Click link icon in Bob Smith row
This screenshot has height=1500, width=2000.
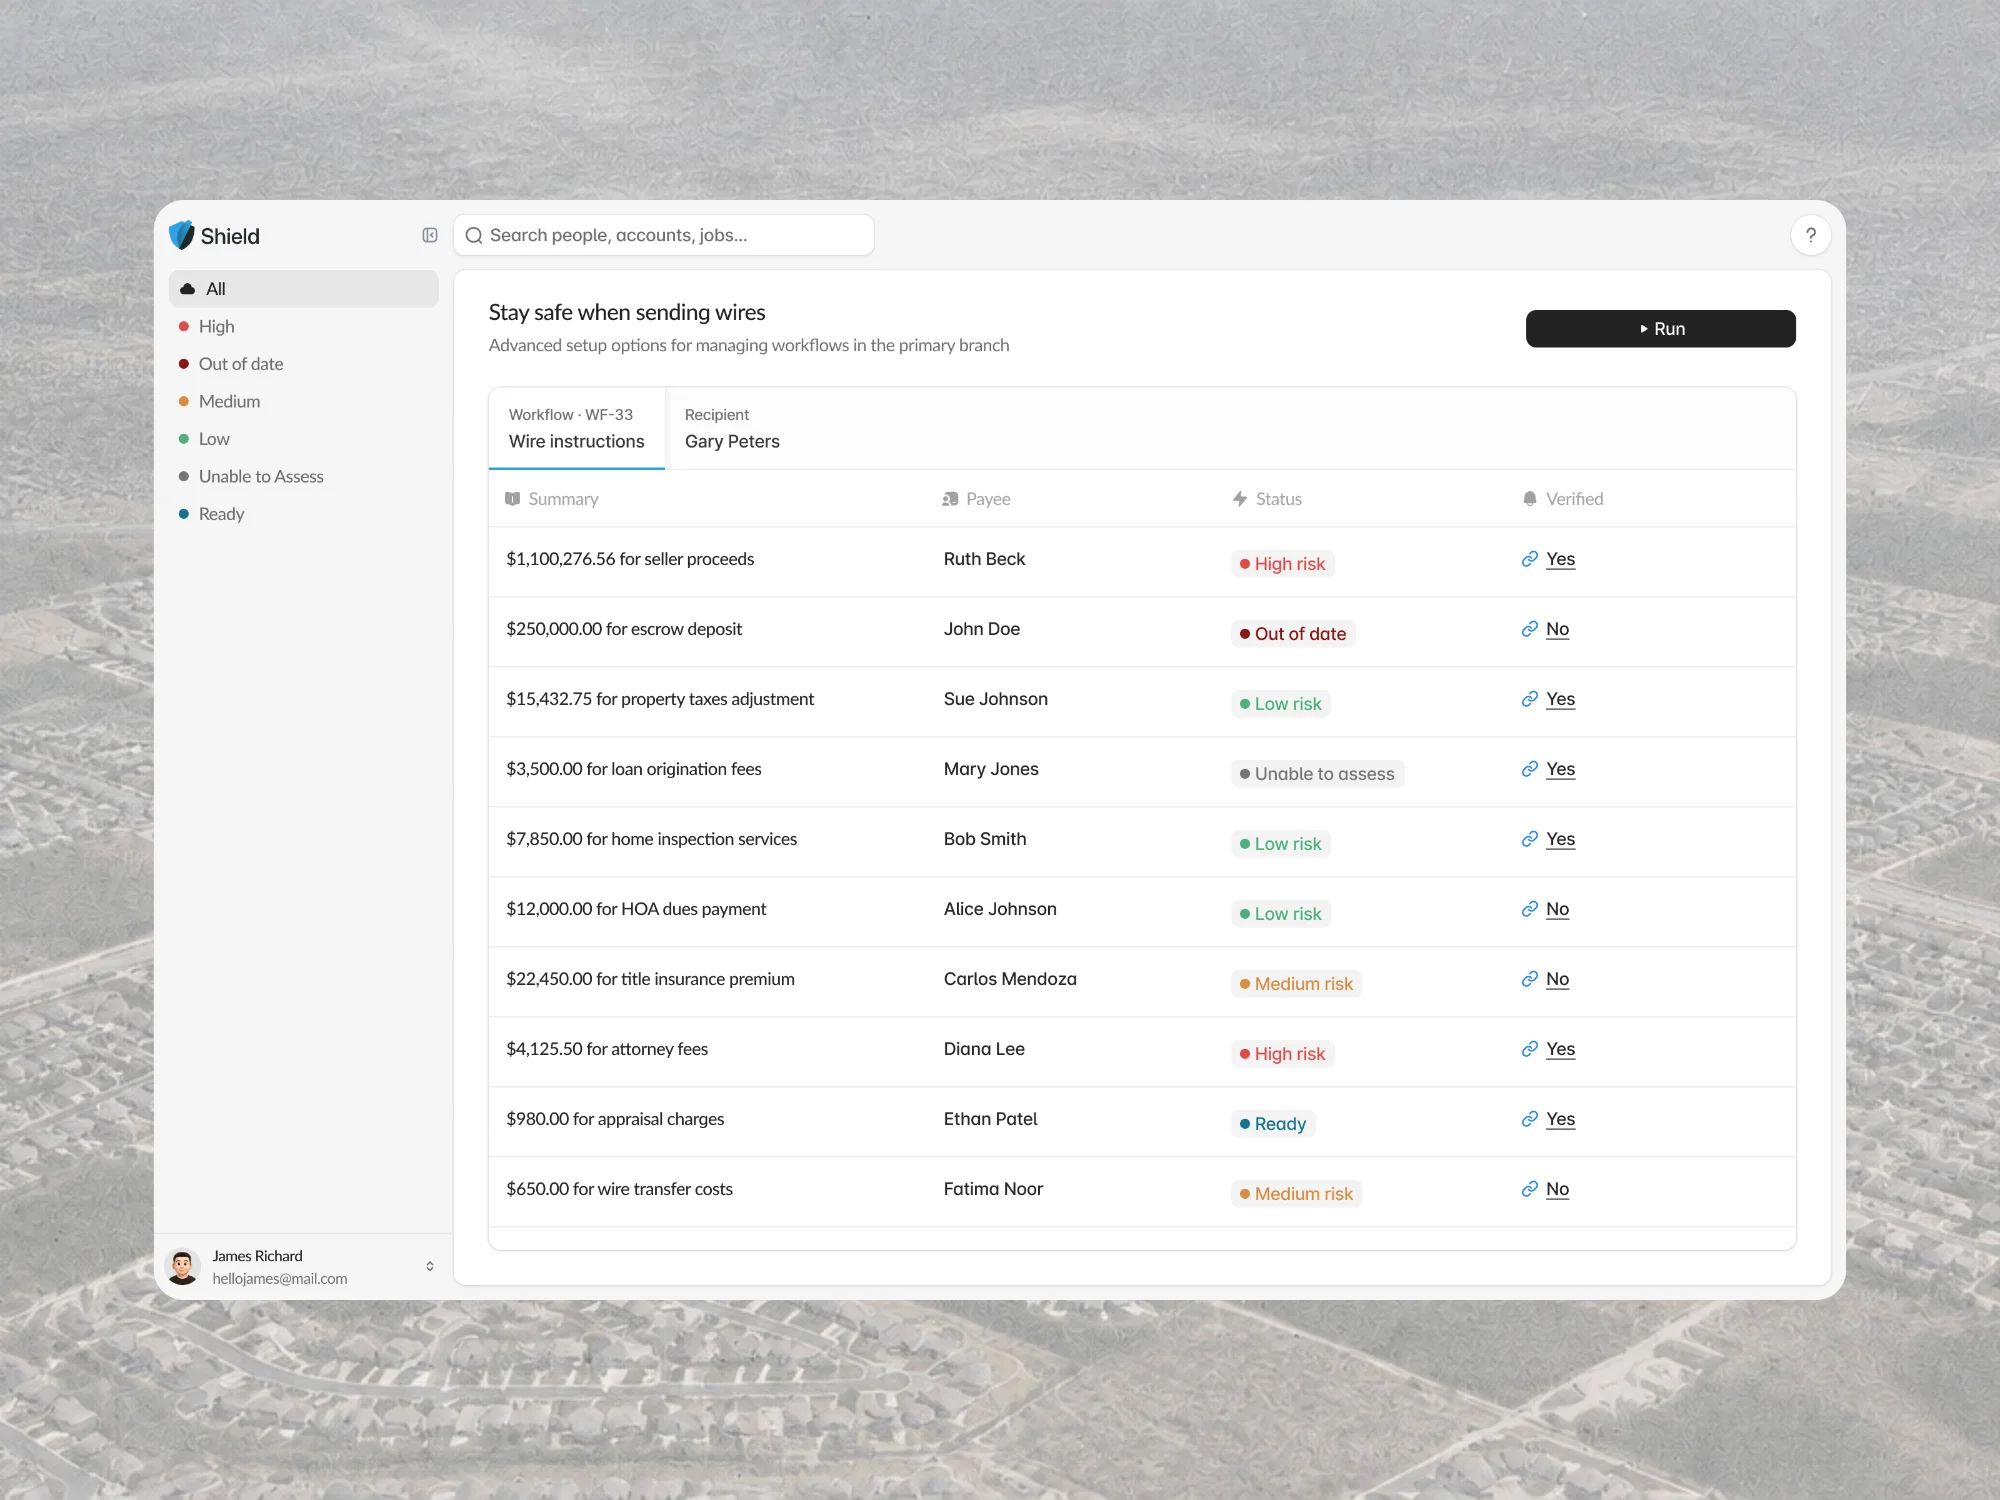pyautogui.click(x=1530, y=839)
